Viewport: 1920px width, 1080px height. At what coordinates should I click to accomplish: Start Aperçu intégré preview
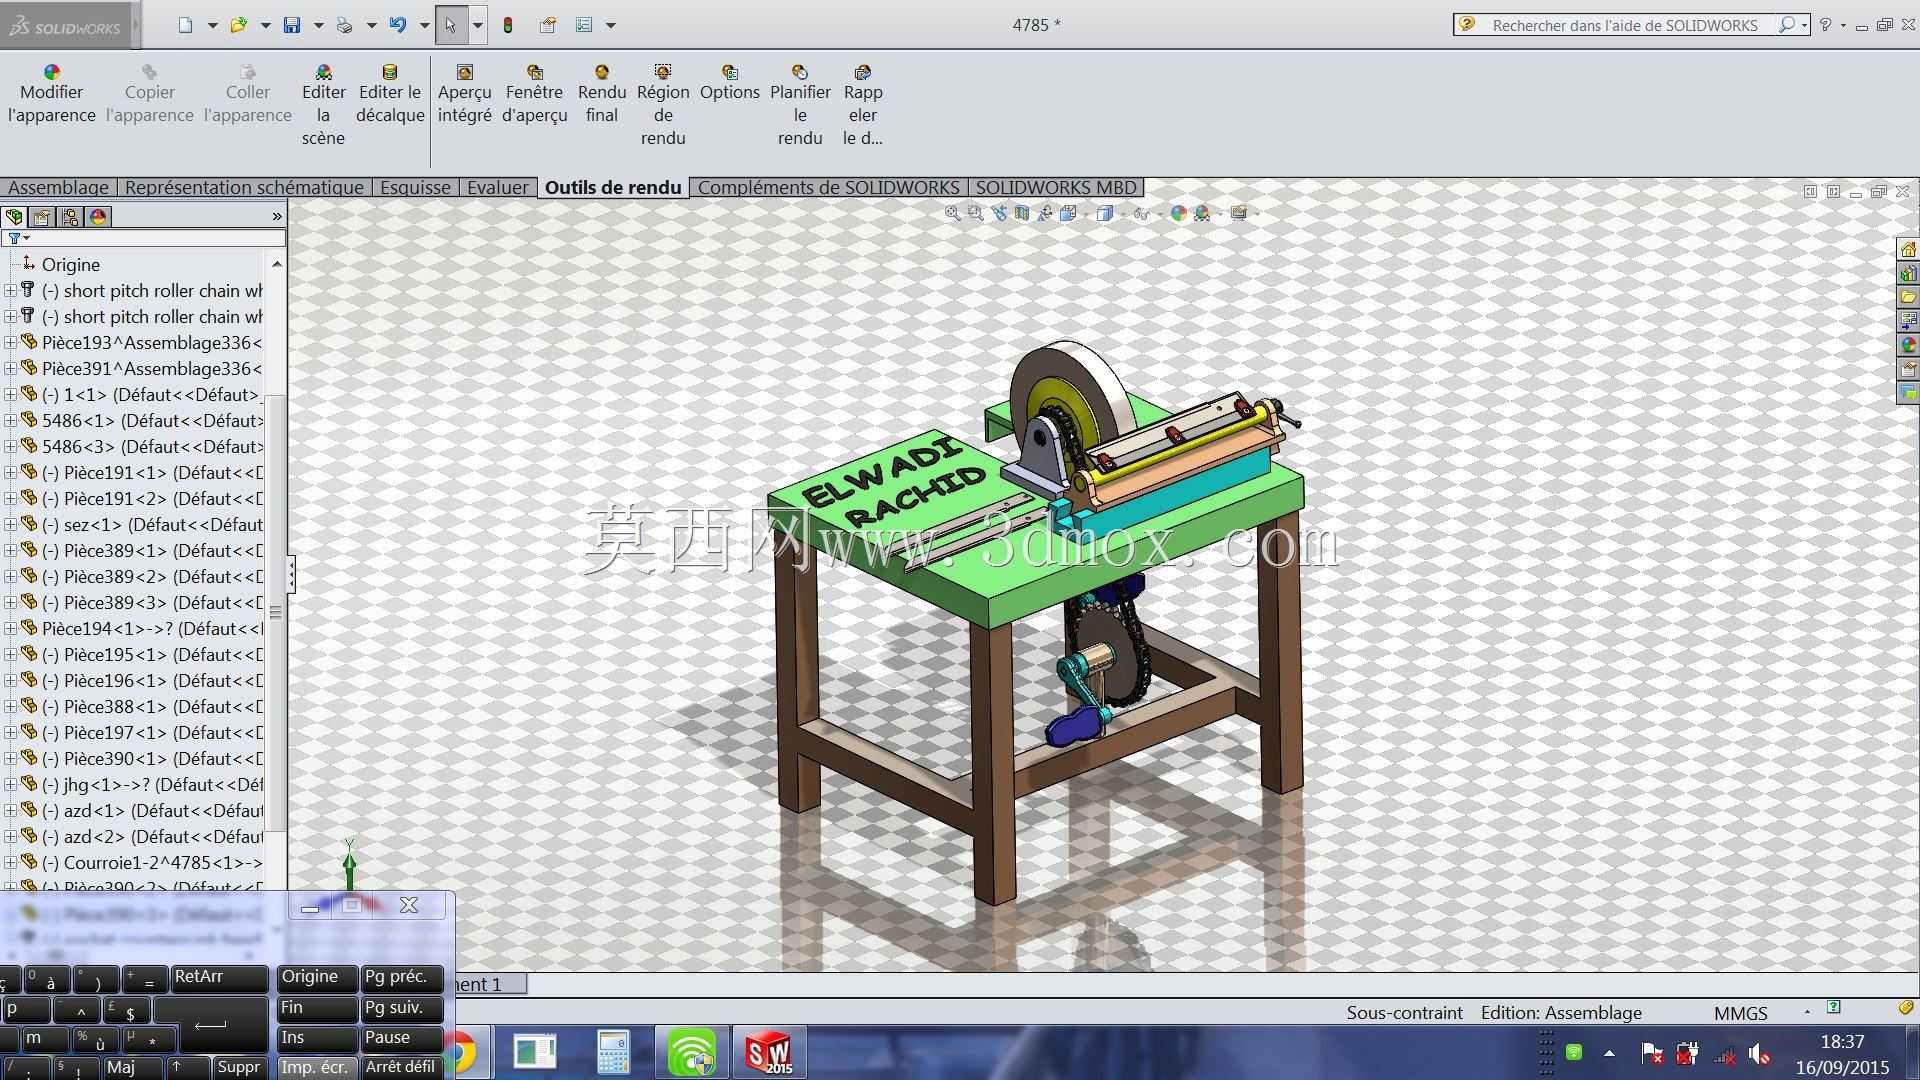(464, 94)
